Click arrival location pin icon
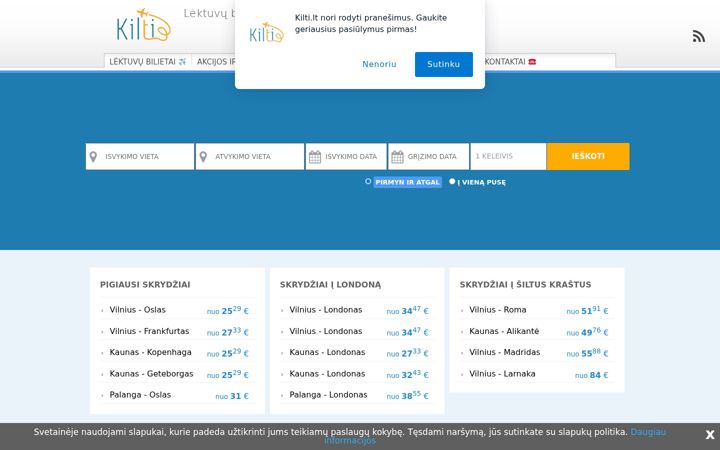The width and height of the screenshot is (720, 450). (203, 157)
